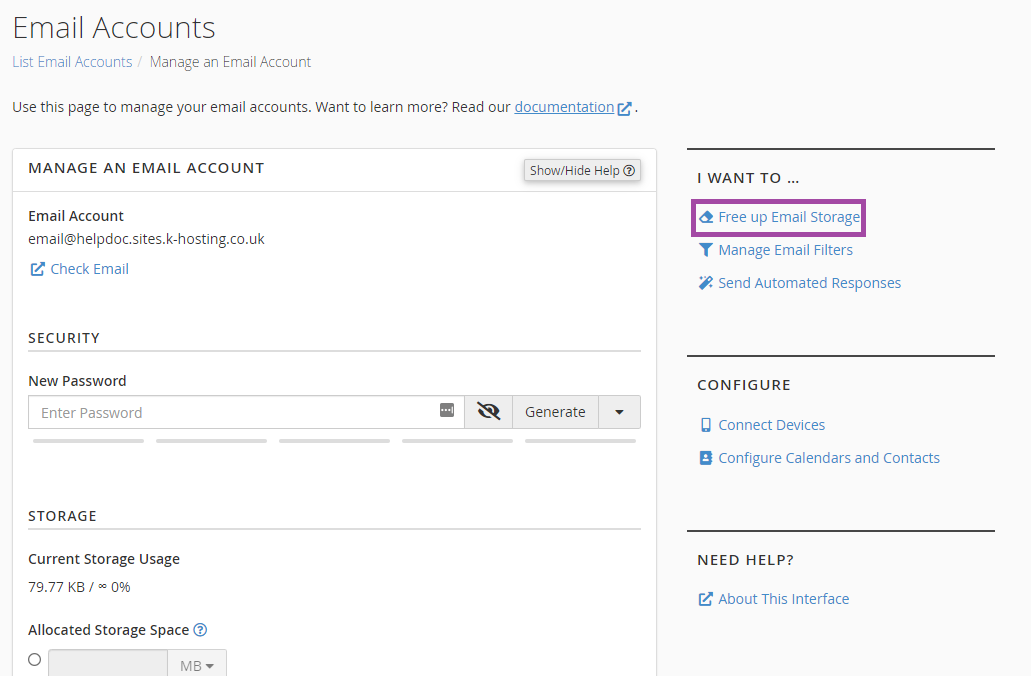Image resolution: width=1031 pixels, height=676 pixels.
Task: Toggle password visibility with the crossed-eye button
Action: click(x=489, y=412)
